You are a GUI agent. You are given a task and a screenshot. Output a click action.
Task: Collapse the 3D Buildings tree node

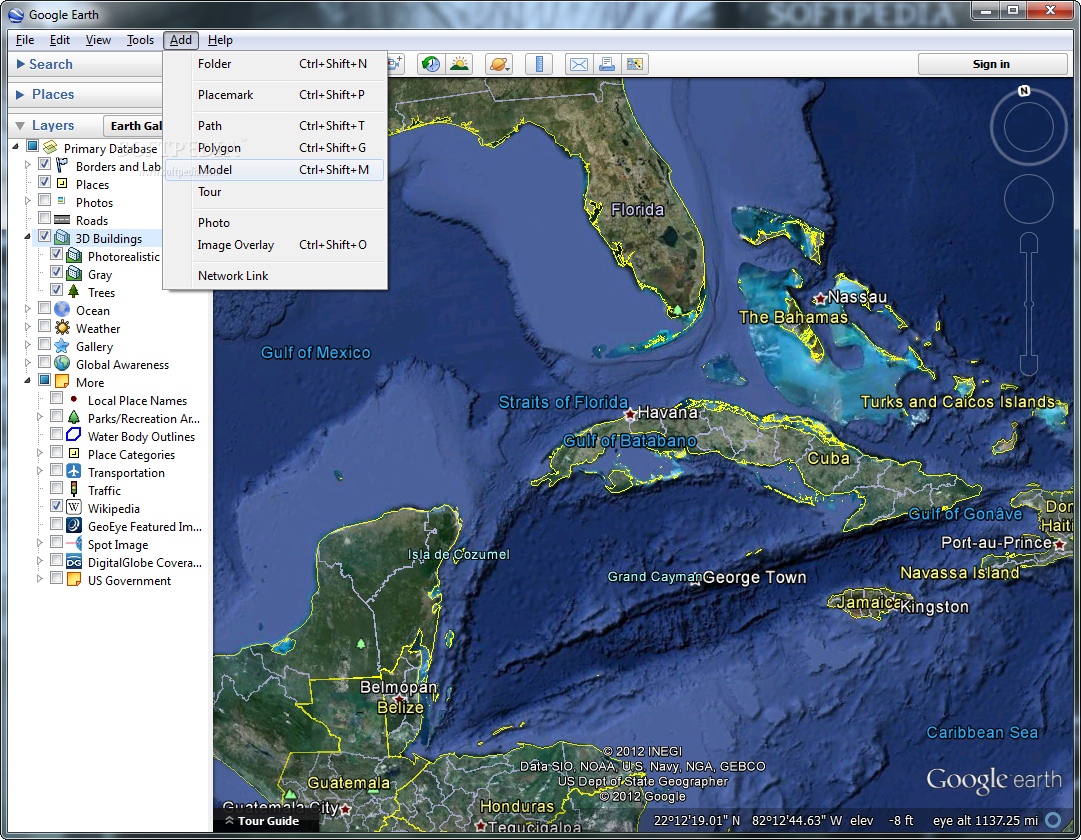(28, 237)
